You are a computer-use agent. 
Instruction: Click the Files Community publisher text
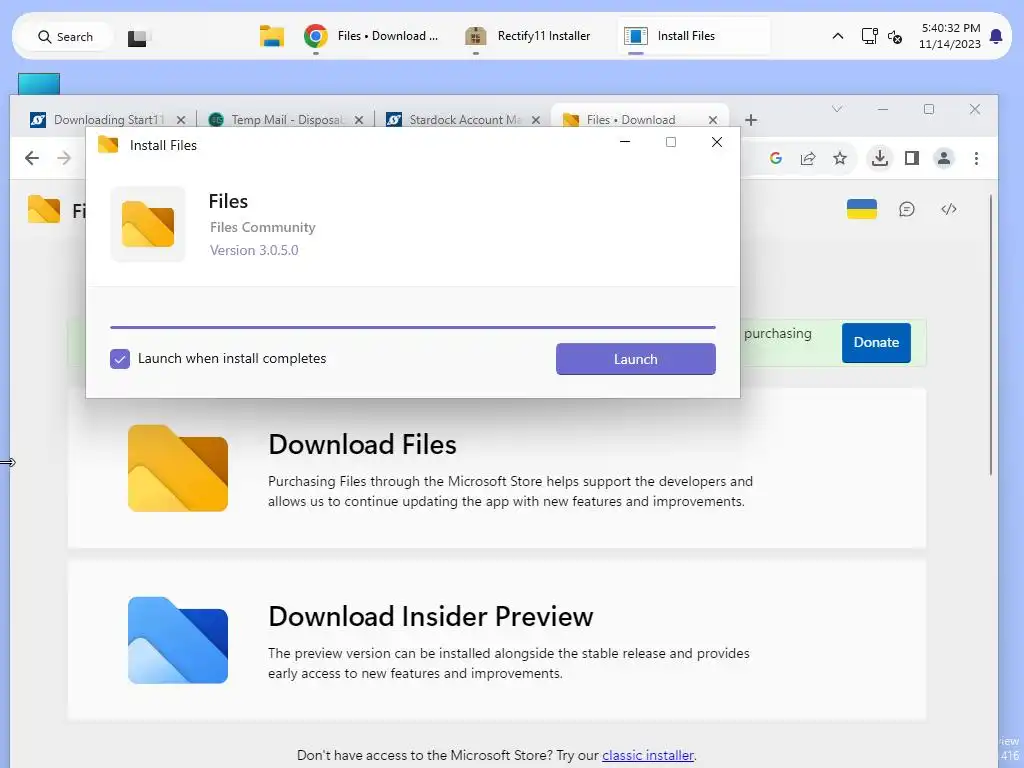coord(263,227)
